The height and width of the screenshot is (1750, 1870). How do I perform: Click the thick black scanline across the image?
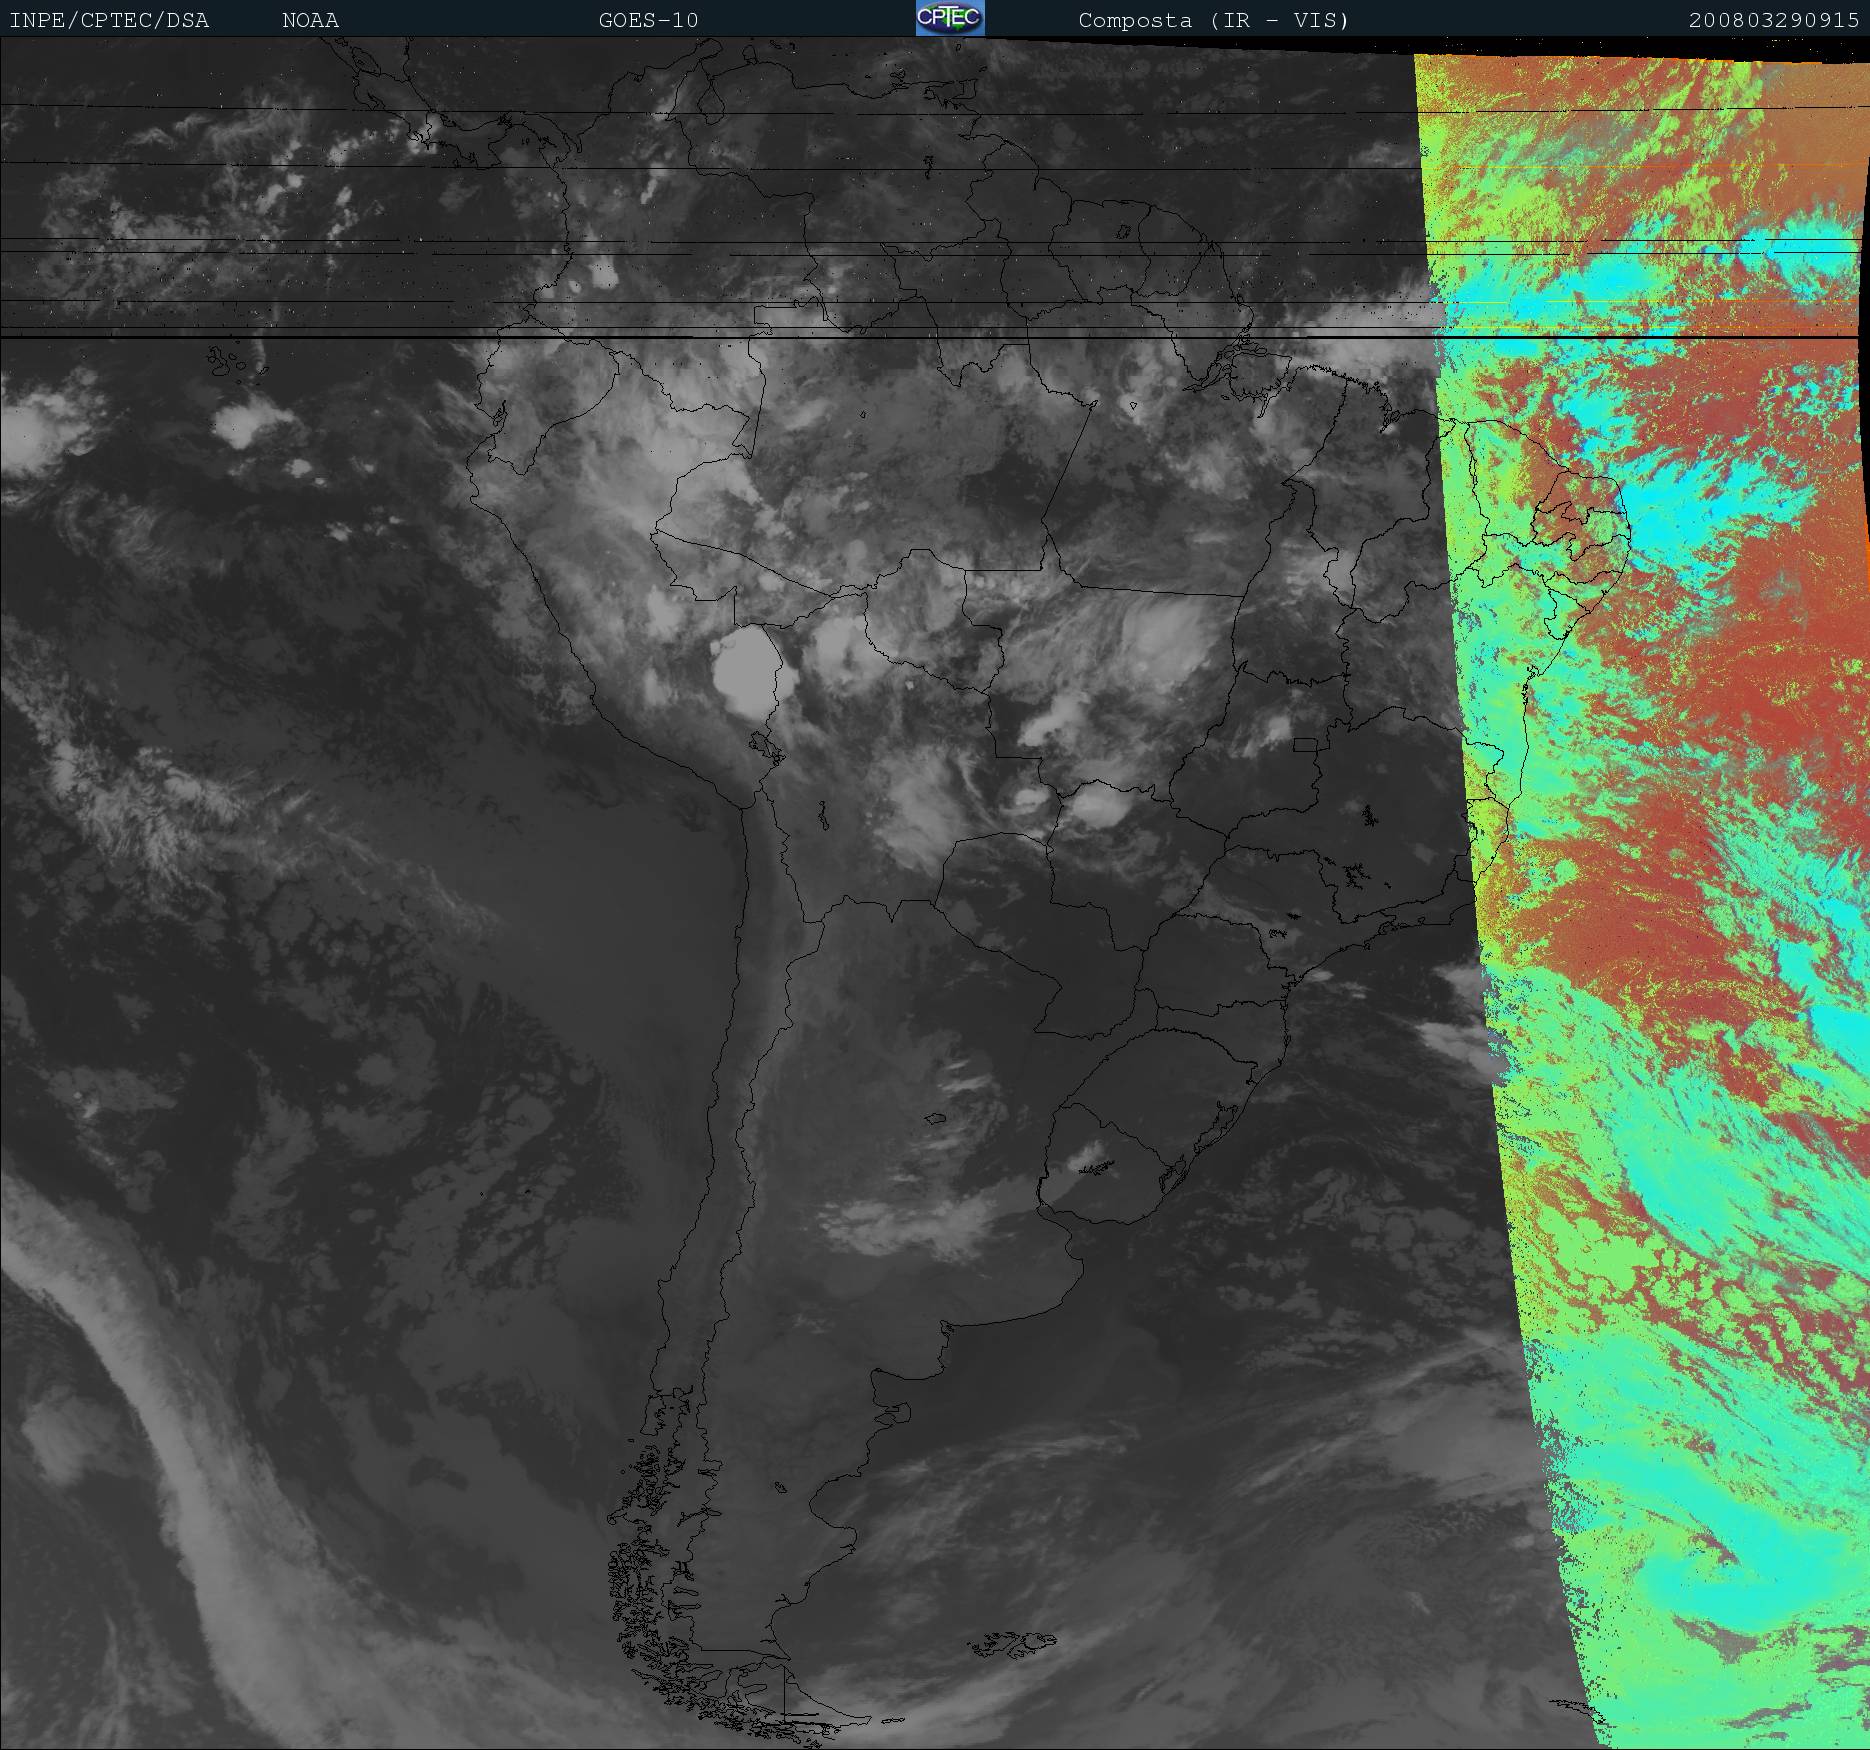coord(700,338)
